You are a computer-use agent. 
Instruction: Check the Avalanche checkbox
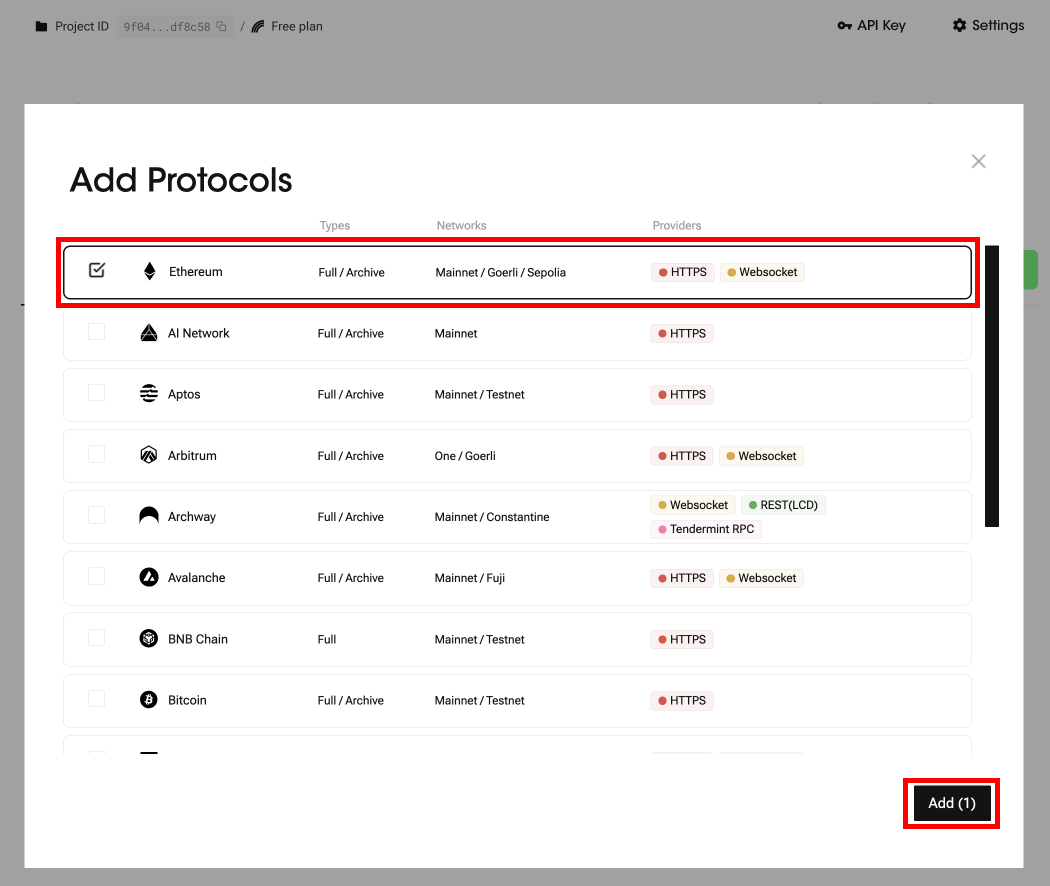coord(96,576)
